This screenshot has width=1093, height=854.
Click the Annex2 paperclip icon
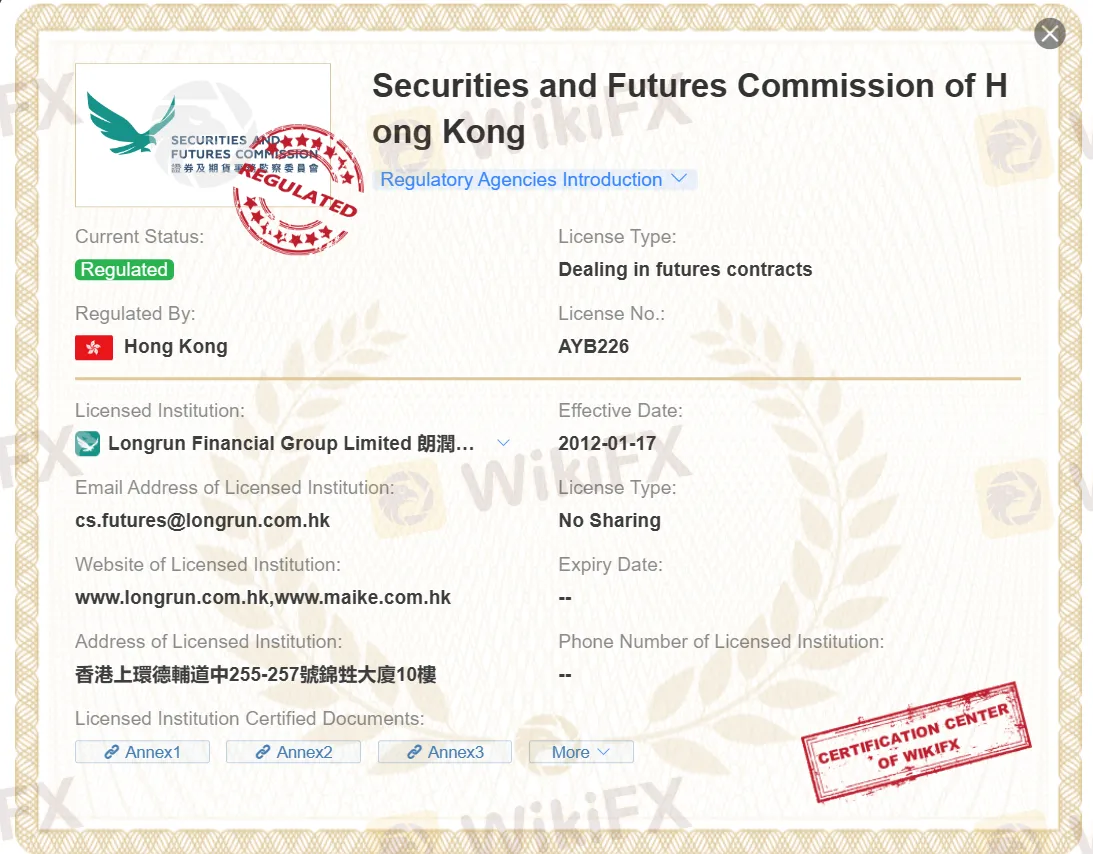pos(263,751)
